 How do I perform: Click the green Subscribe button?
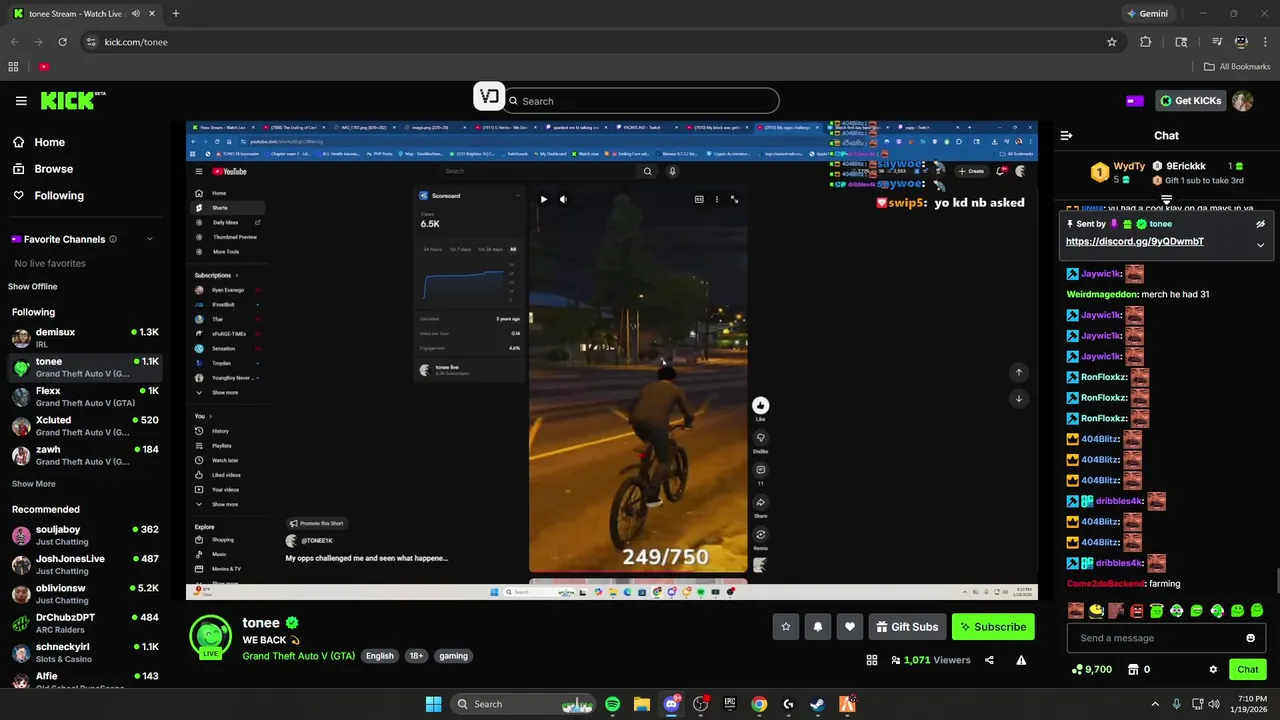(x=993, y=627)
